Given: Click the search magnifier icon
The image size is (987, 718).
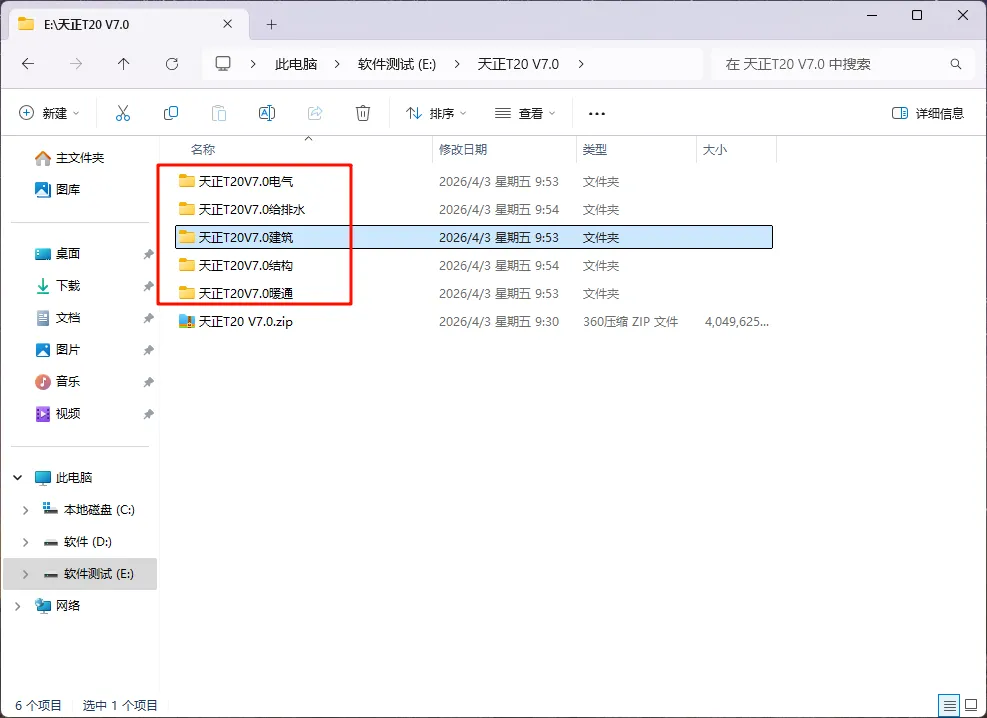Looking at the screenshot, I should (x=956, y=64).
